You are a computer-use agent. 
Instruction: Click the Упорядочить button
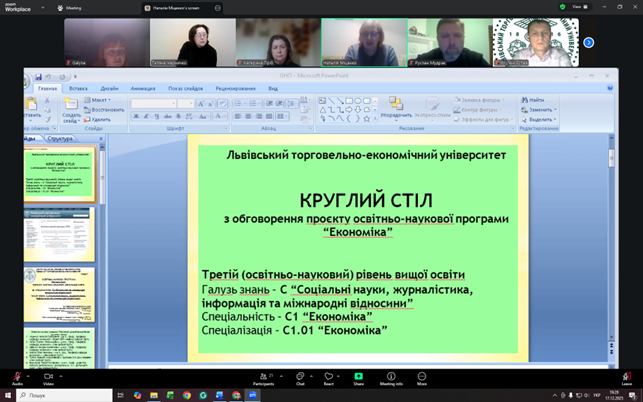[396, 108]
